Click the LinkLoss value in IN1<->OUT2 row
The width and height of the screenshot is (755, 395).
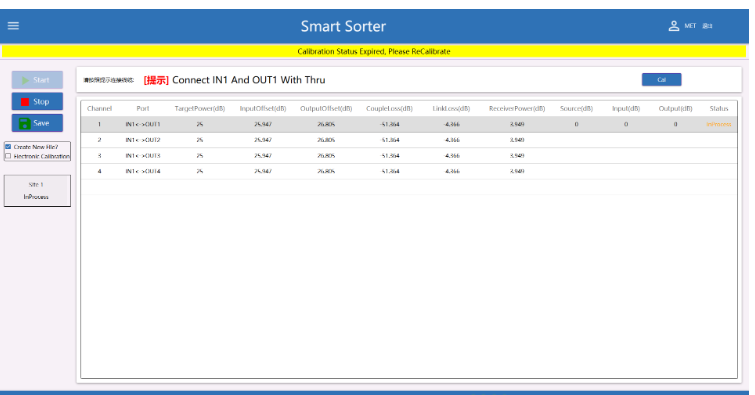(x=452, y=140)
